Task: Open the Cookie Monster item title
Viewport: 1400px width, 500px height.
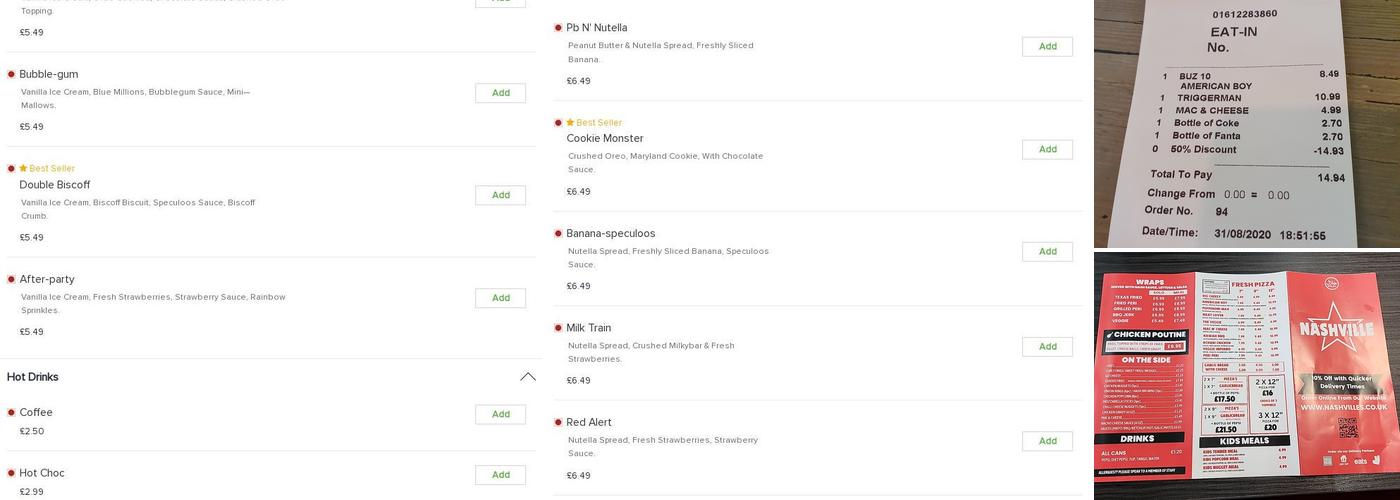Action: click(x=604, y=139)
